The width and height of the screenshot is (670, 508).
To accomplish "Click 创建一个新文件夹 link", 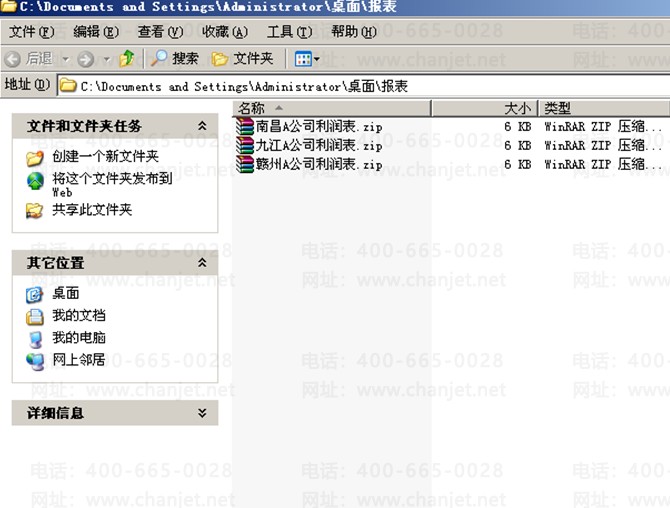I will (x=105, y=157).
